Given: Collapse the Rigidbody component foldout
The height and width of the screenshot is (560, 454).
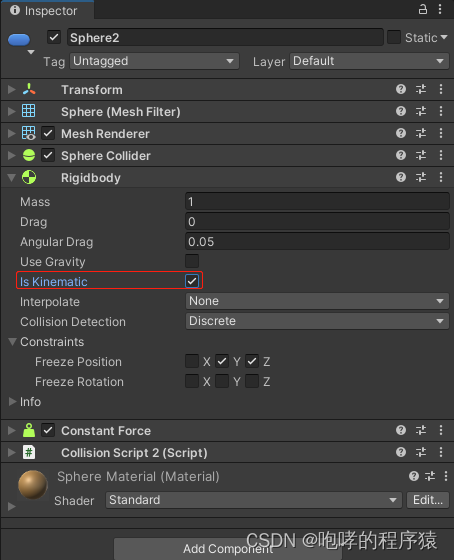Looking at the screenshot, I should click(12, 178).
